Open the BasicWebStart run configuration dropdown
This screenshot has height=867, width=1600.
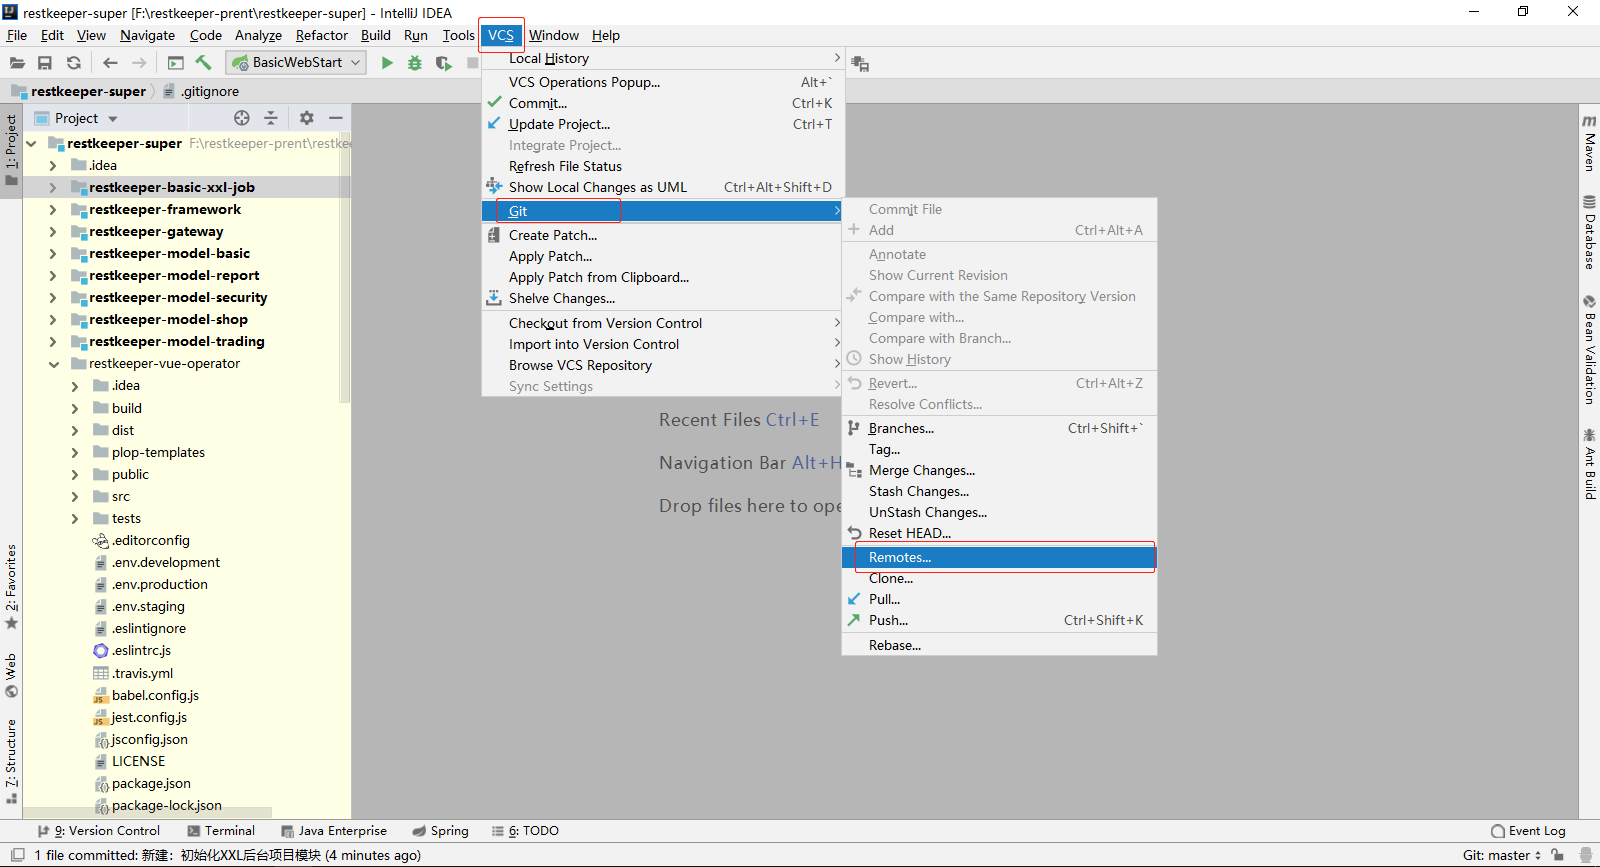pyautogui.click(x=296, y=63)
